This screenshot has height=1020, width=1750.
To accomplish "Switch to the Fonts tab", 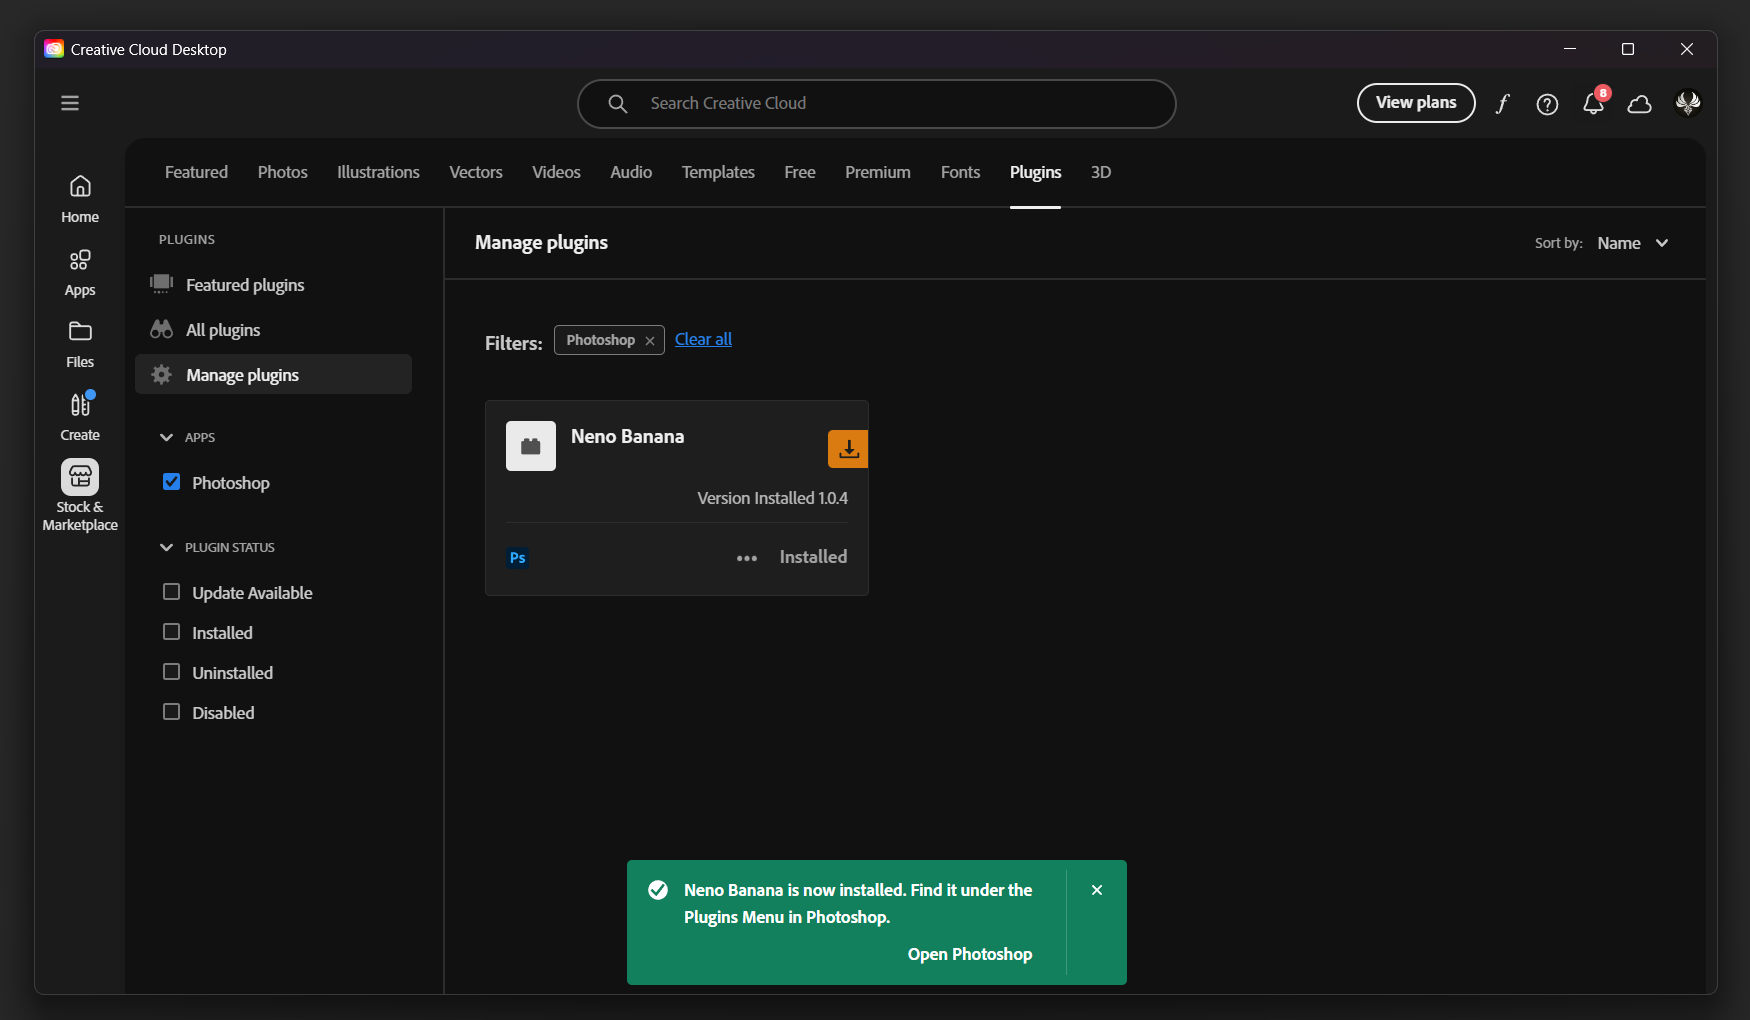I will point(960,172).
